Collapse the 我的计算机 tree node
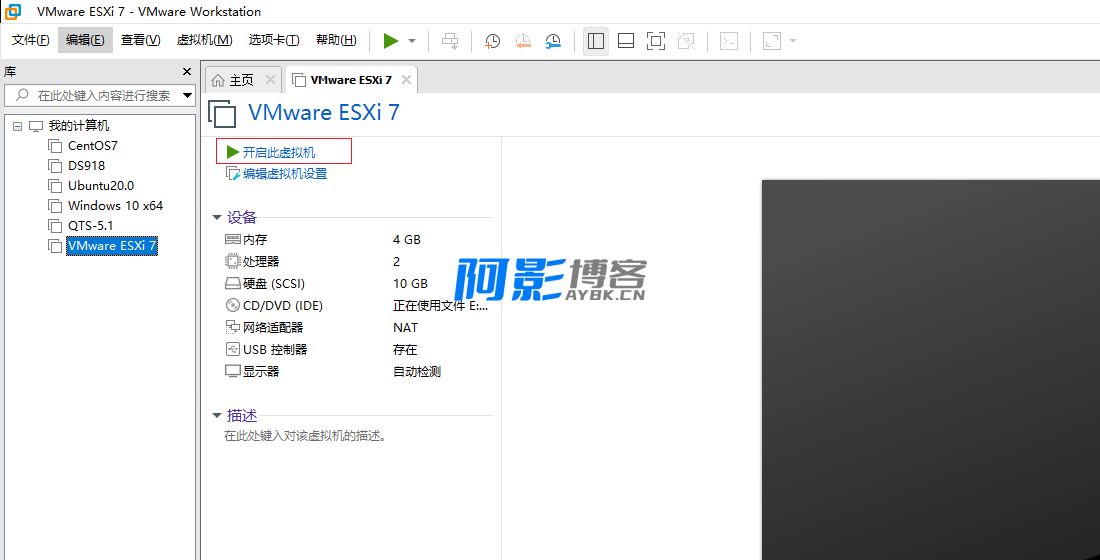Screen dimensions: 1100x560 (x=18, y=126)
